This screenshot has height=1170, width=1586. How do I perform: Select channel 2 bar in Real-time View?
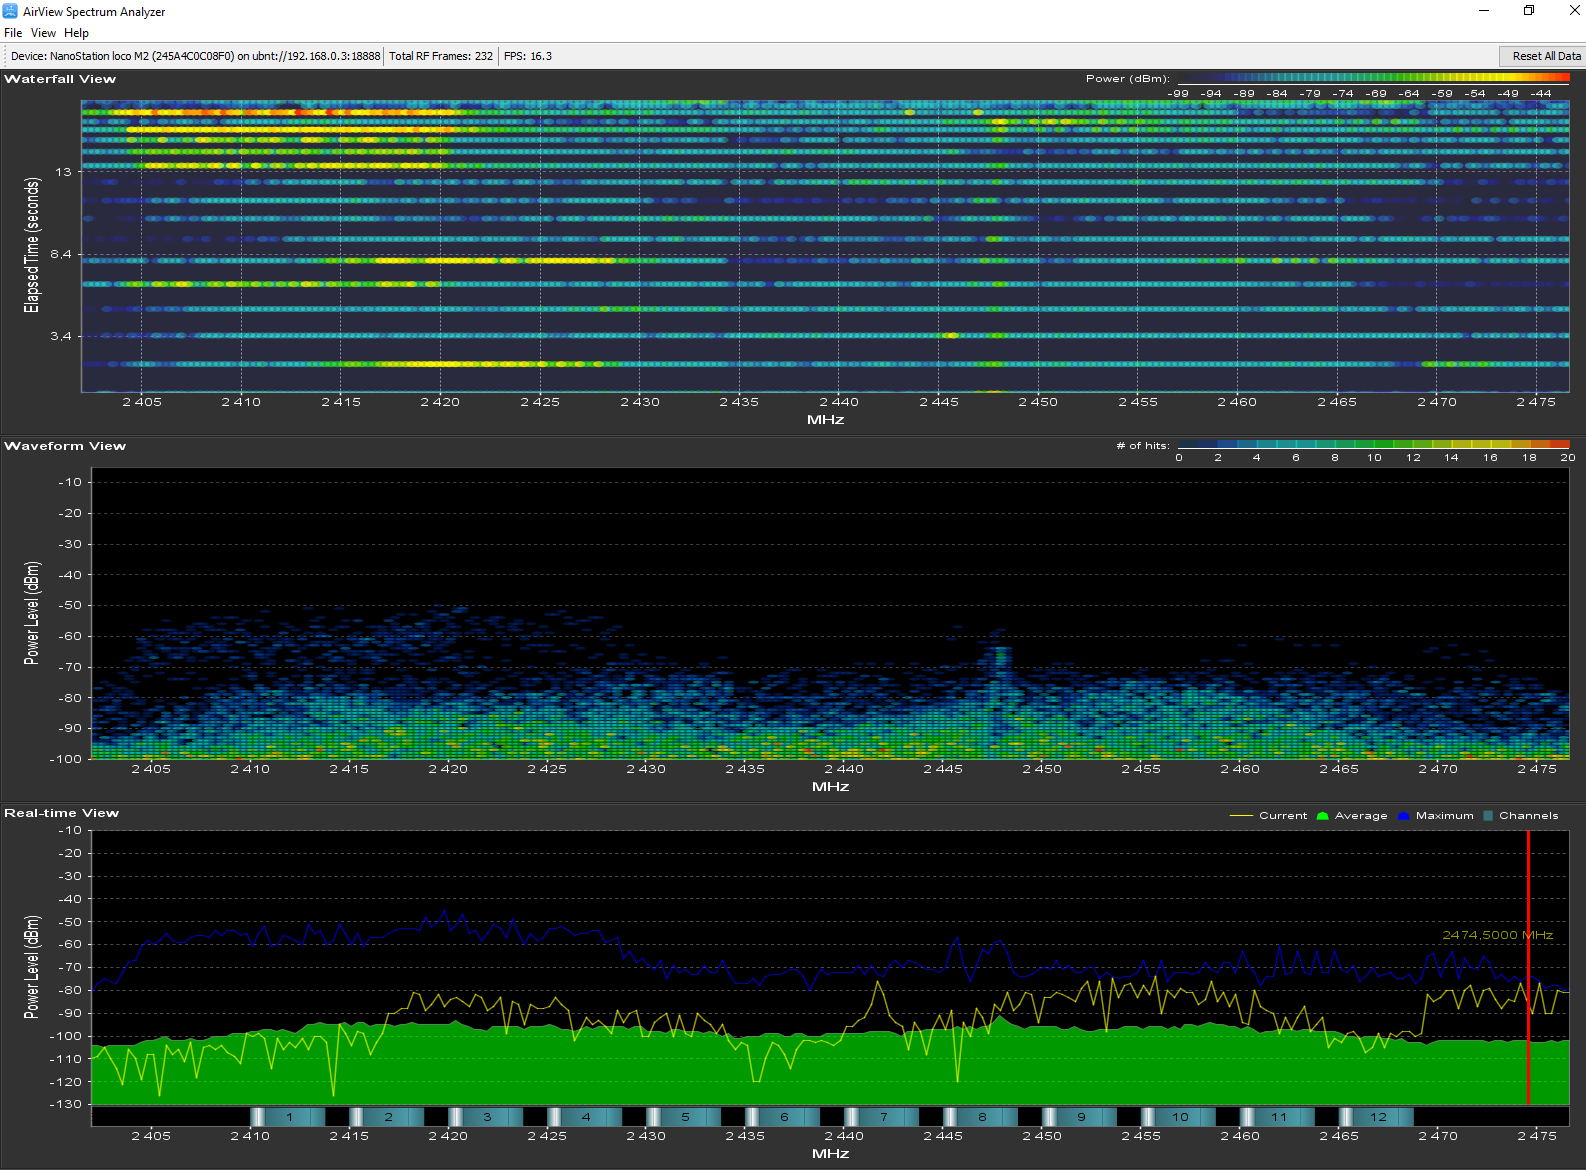pyautogui.click(x=387, y=1117)
